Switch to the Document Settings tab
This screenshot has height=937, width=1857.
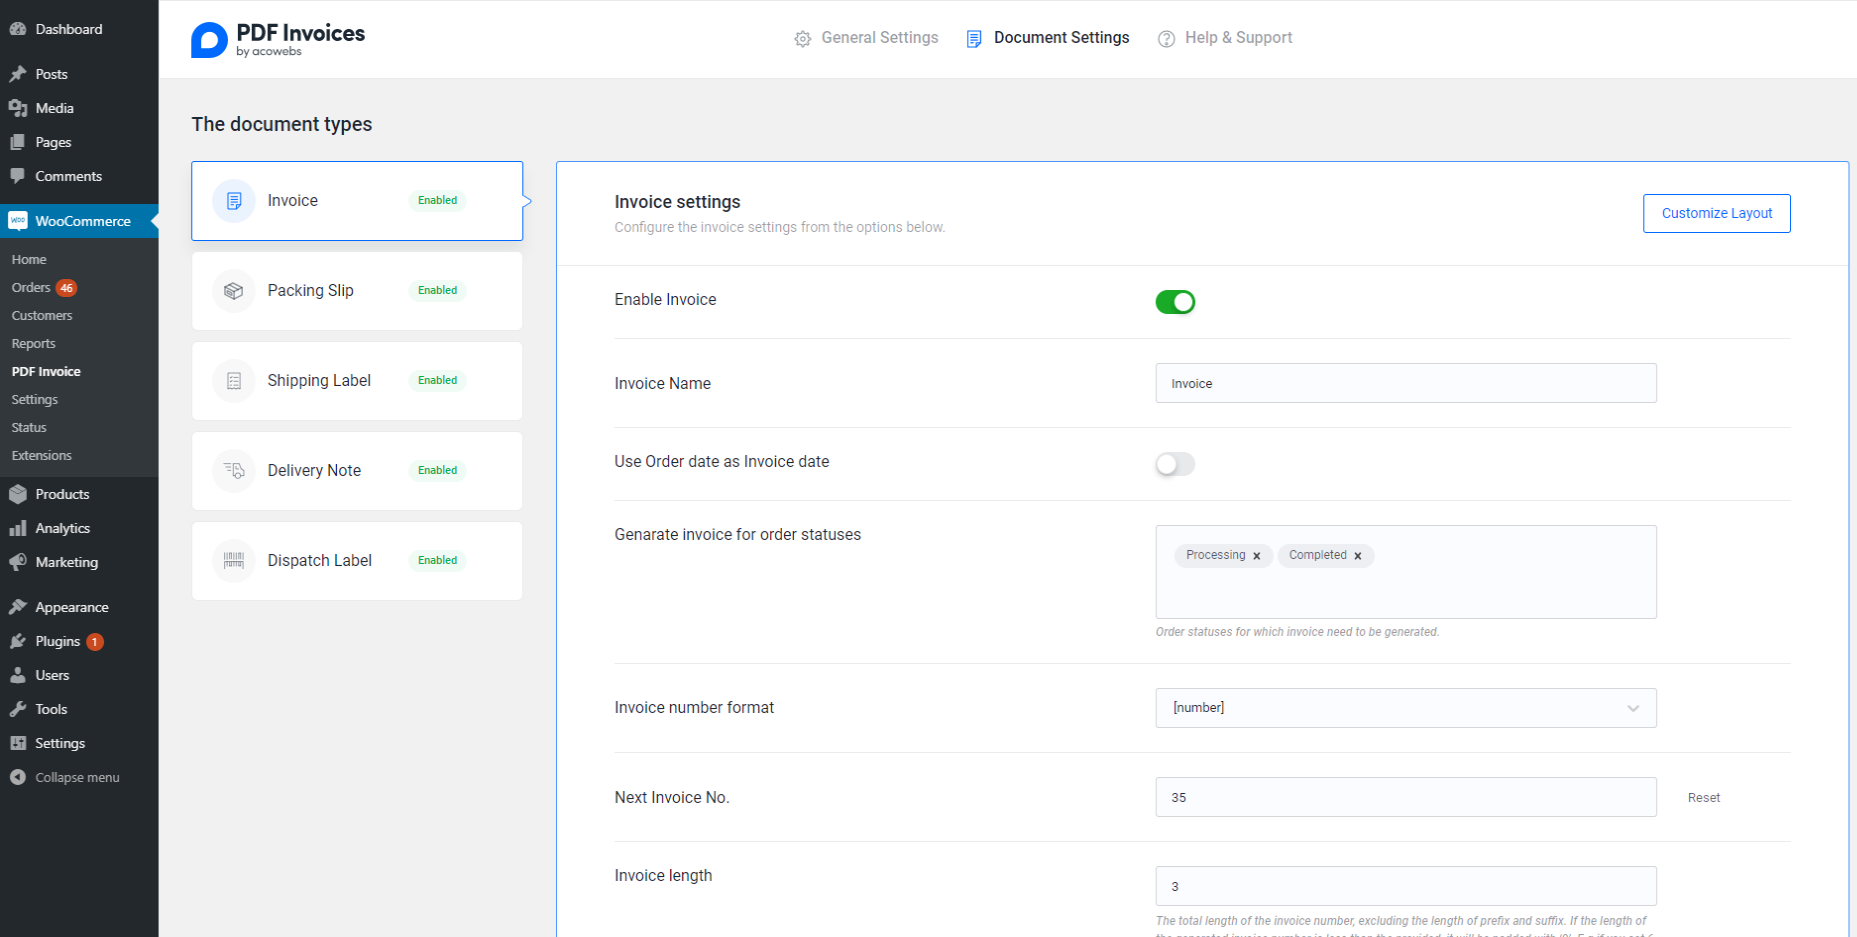(x=1060, y=38)
